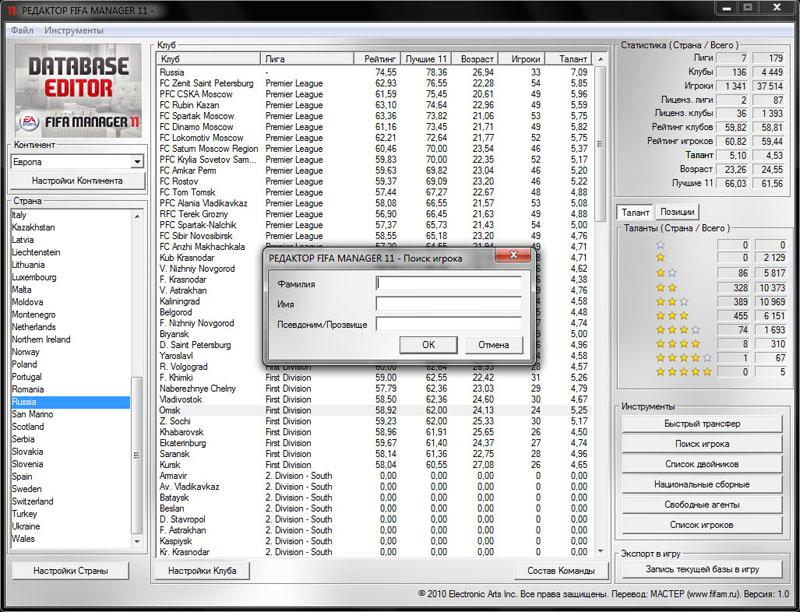Close the Поиск игрока dialog
Image resolution: width=800 pixels, height=612 pixels.
tap(513, 254)
